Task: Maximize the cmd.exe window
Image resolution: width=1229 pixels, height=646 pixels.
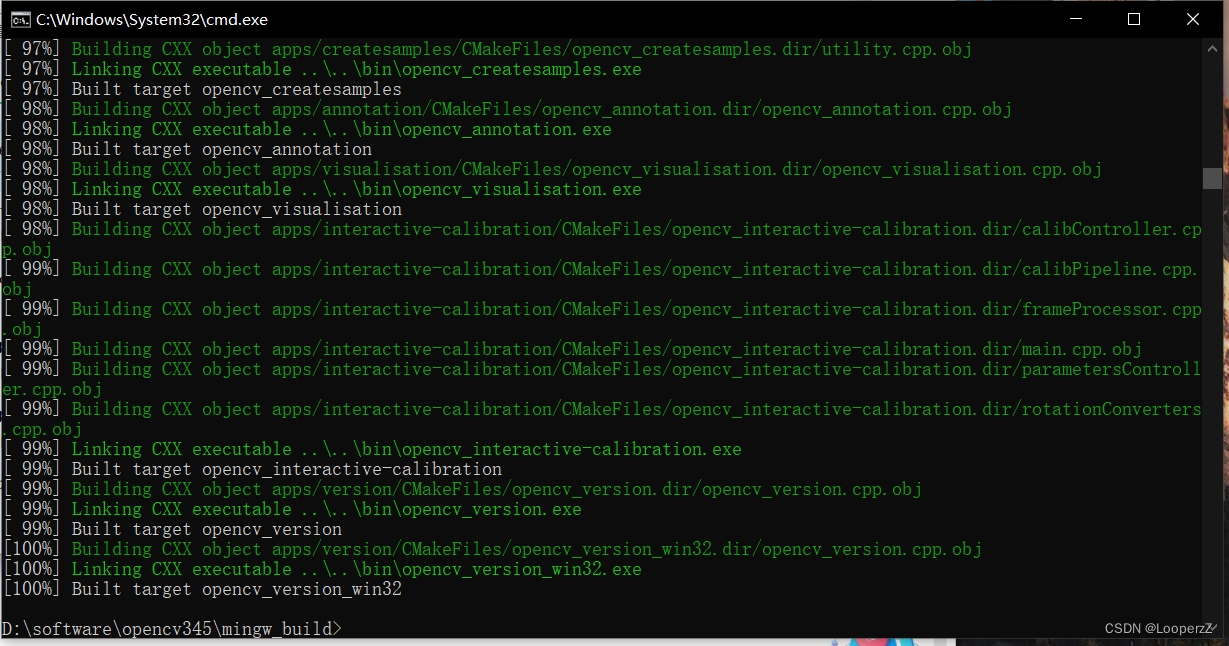Action: (x=1133, y=19)
